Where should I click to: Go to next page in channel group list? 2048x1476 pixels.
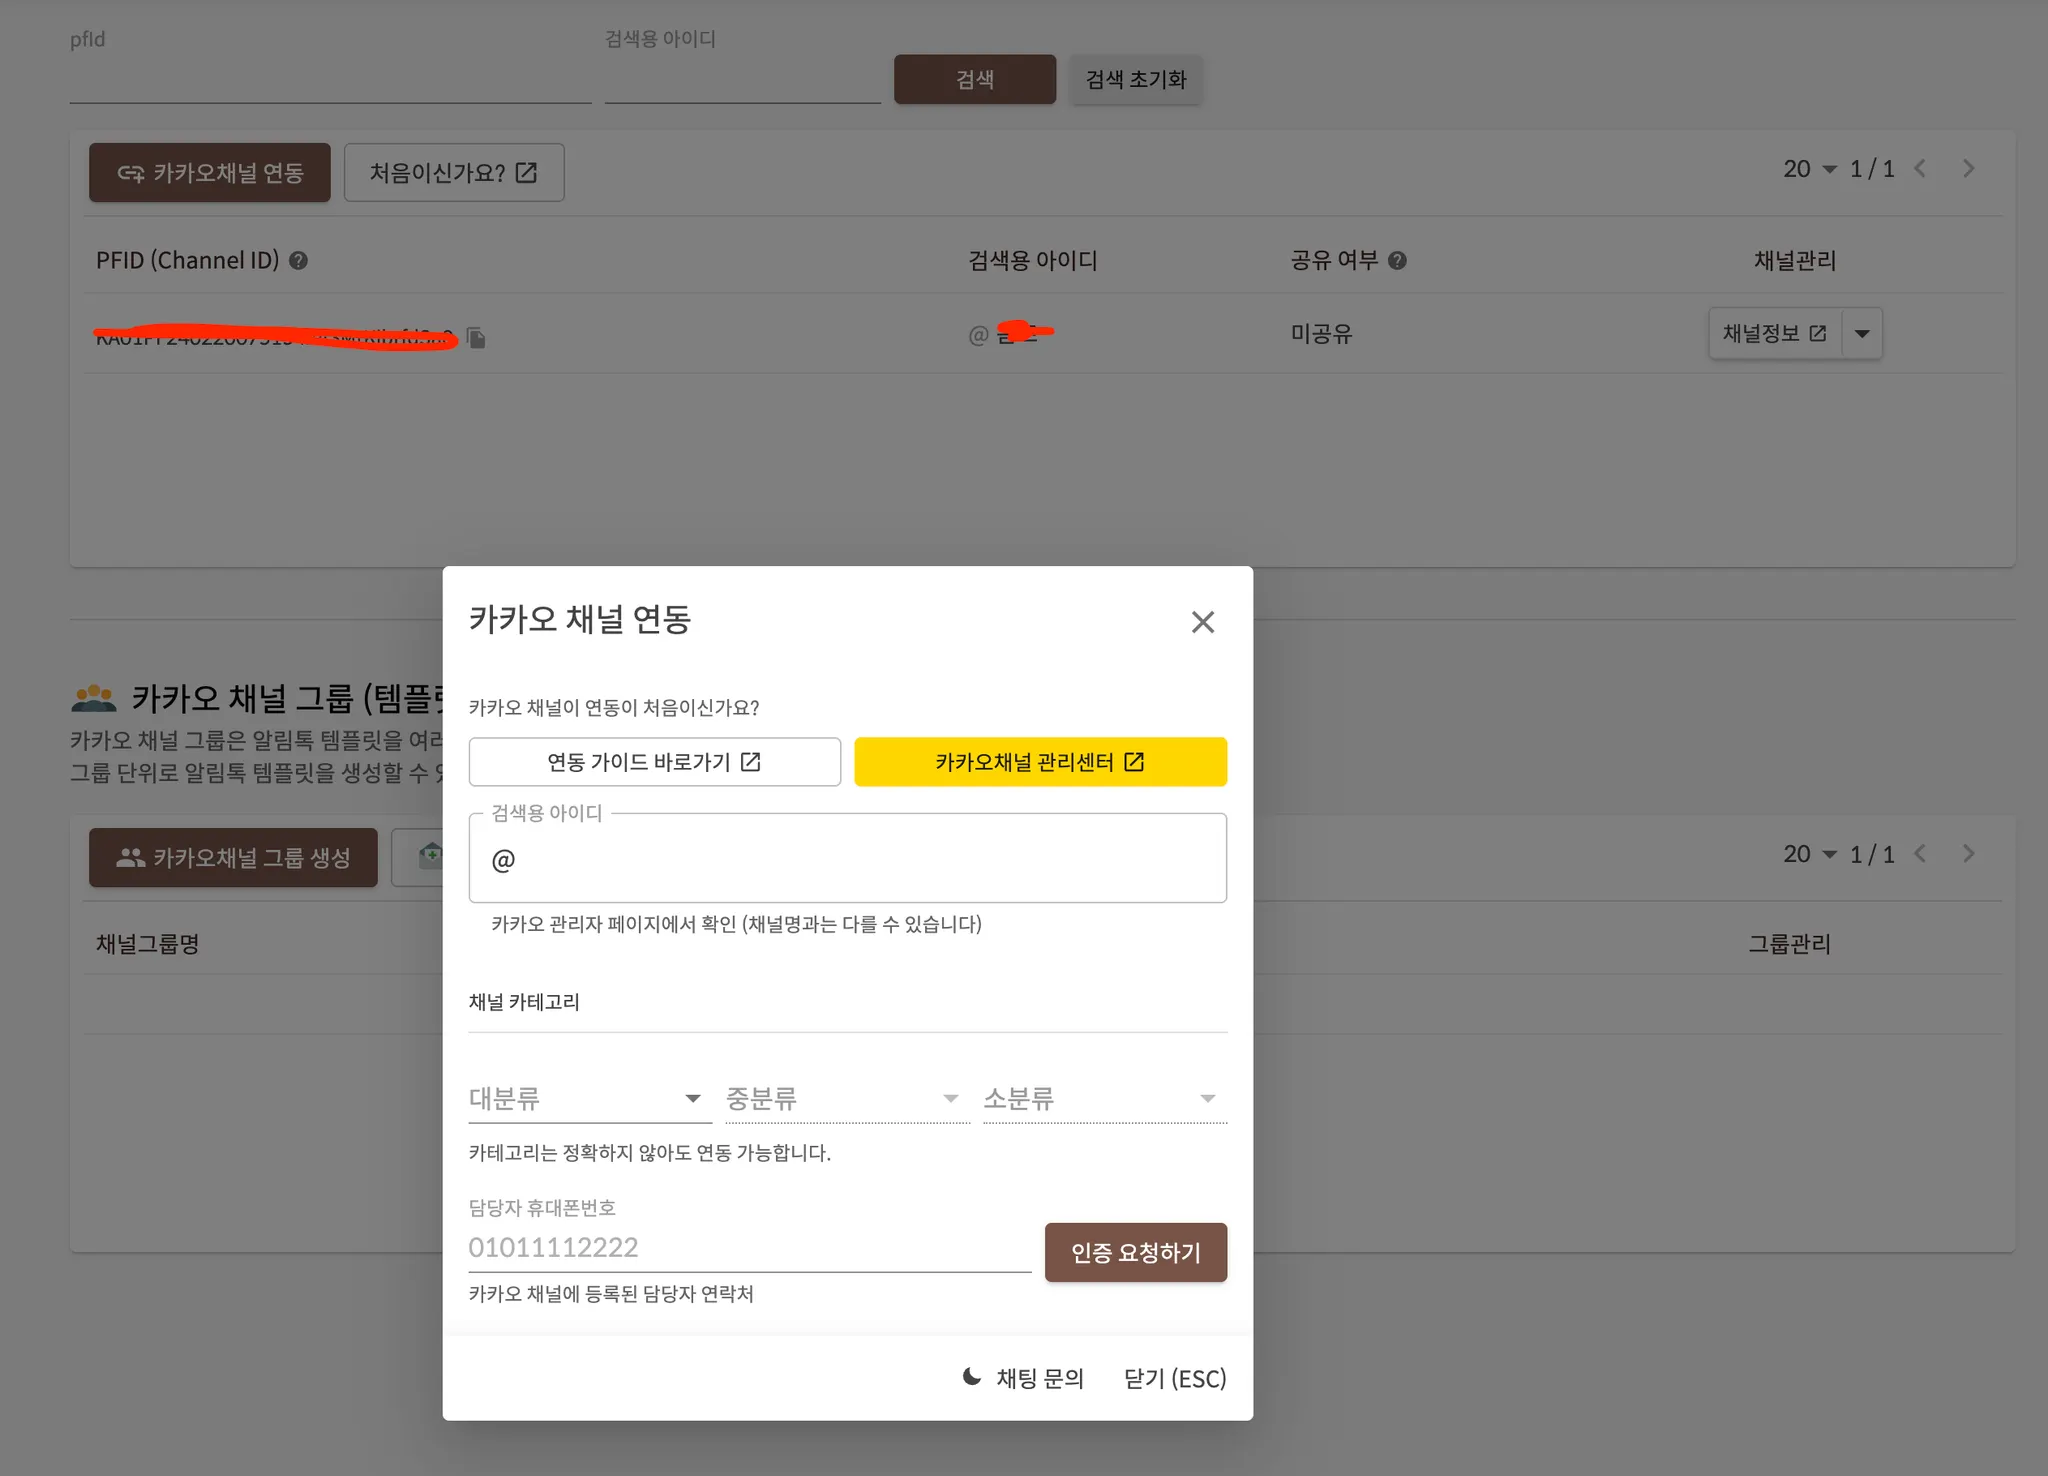(1968, 854)
